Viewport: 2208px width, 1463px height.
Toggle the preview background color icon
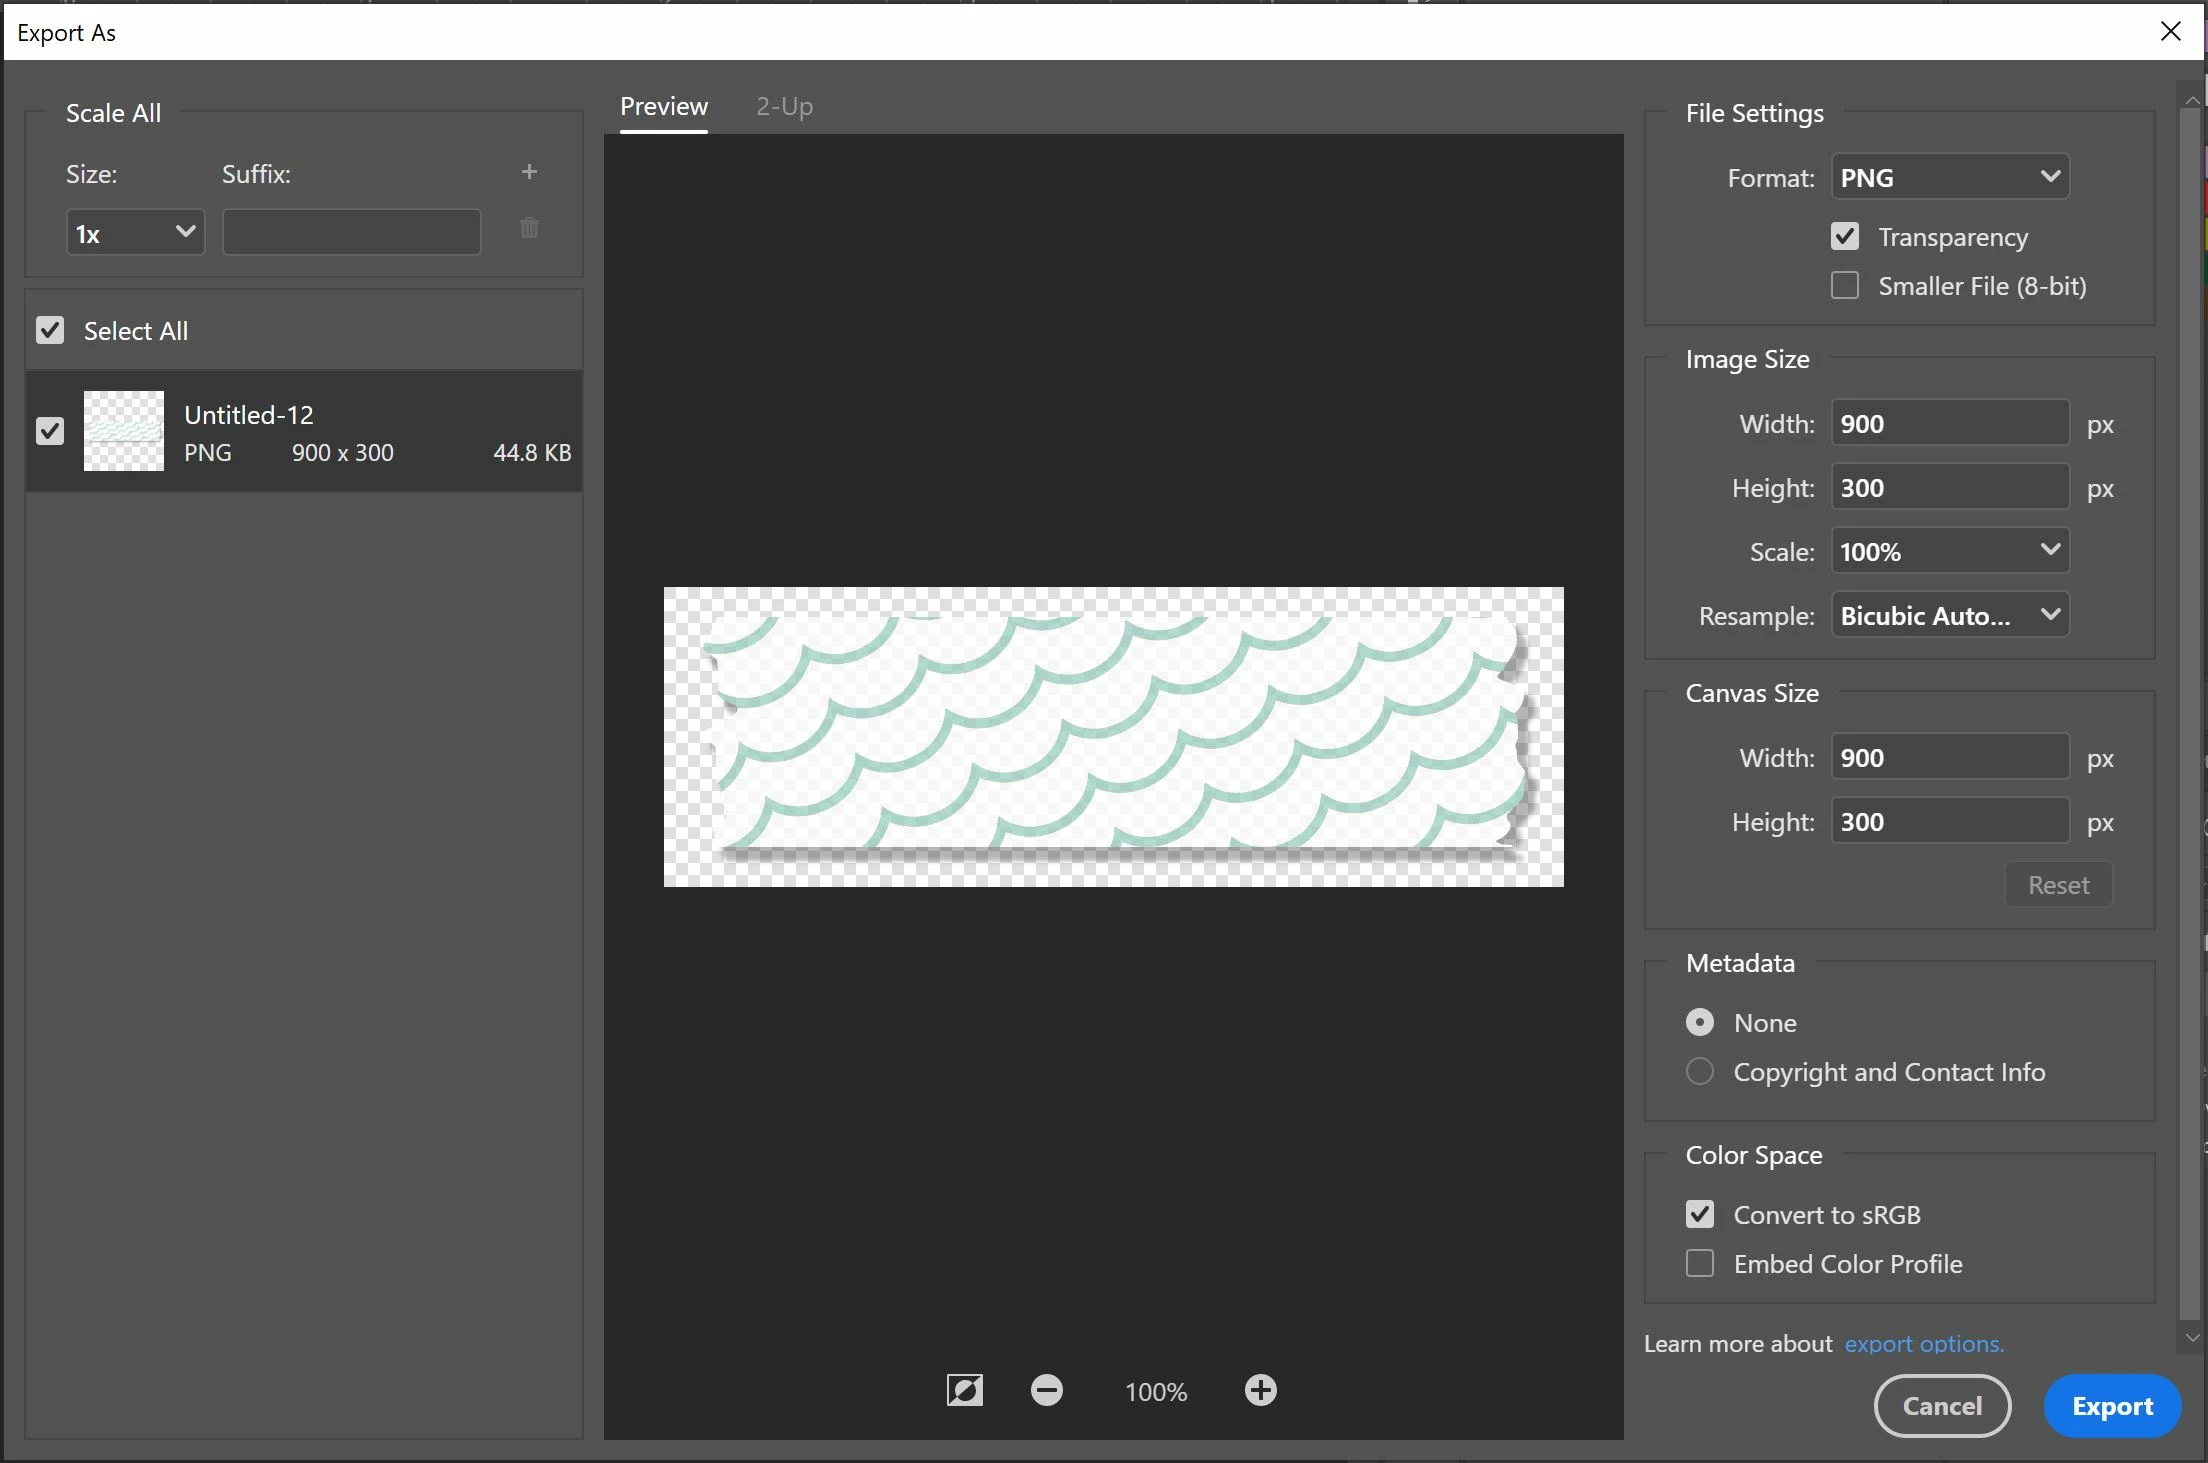coord(964,1390)
